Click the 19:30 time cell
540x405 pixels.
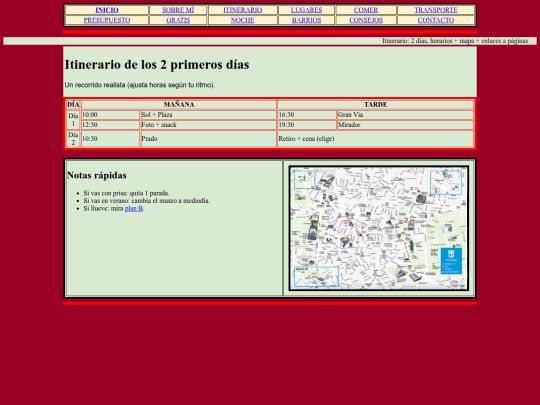click(x=307, y=125)
